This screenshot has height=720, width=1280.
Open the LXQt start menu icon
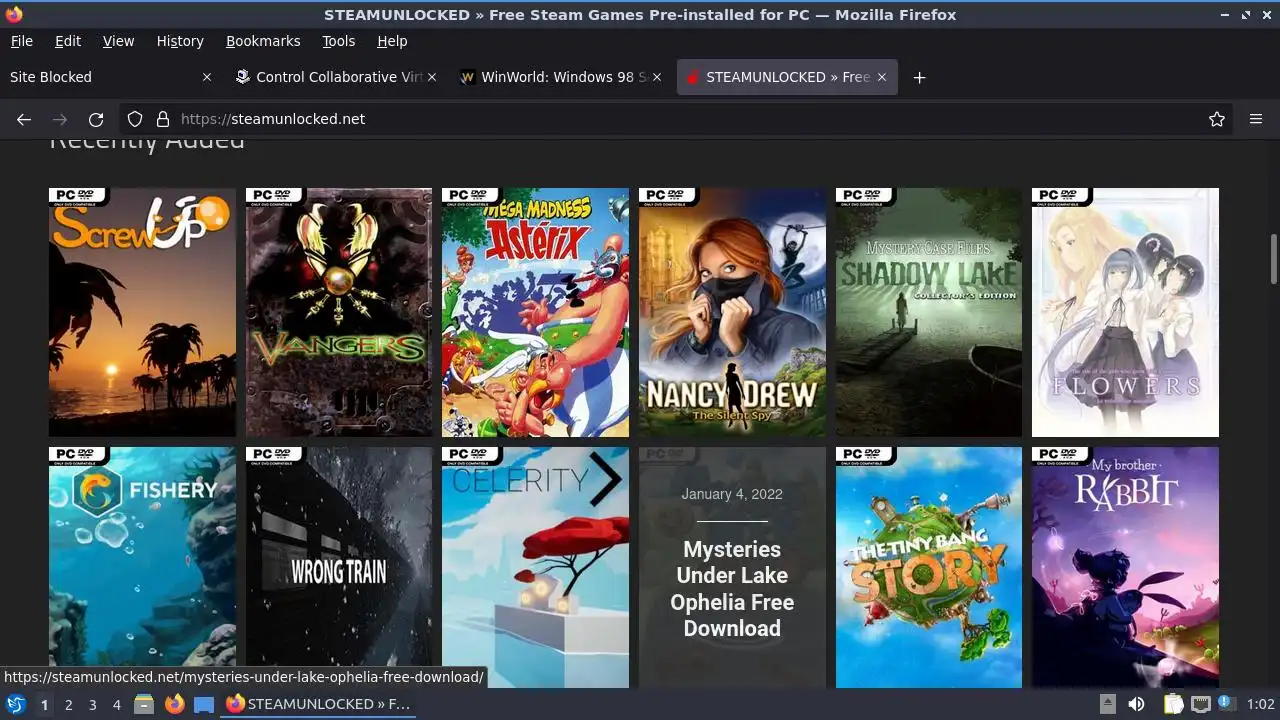coord(15,704)
